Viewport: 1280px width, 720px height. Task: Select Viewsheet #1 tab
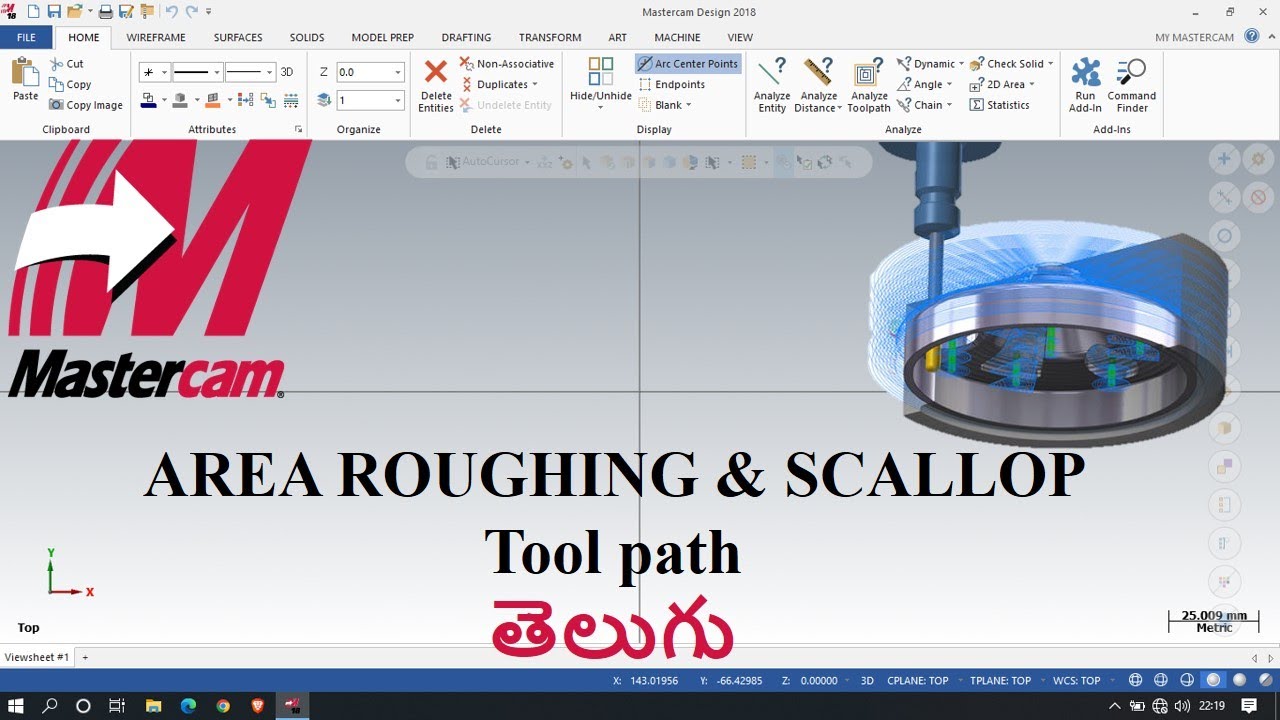tap(37, 657)
